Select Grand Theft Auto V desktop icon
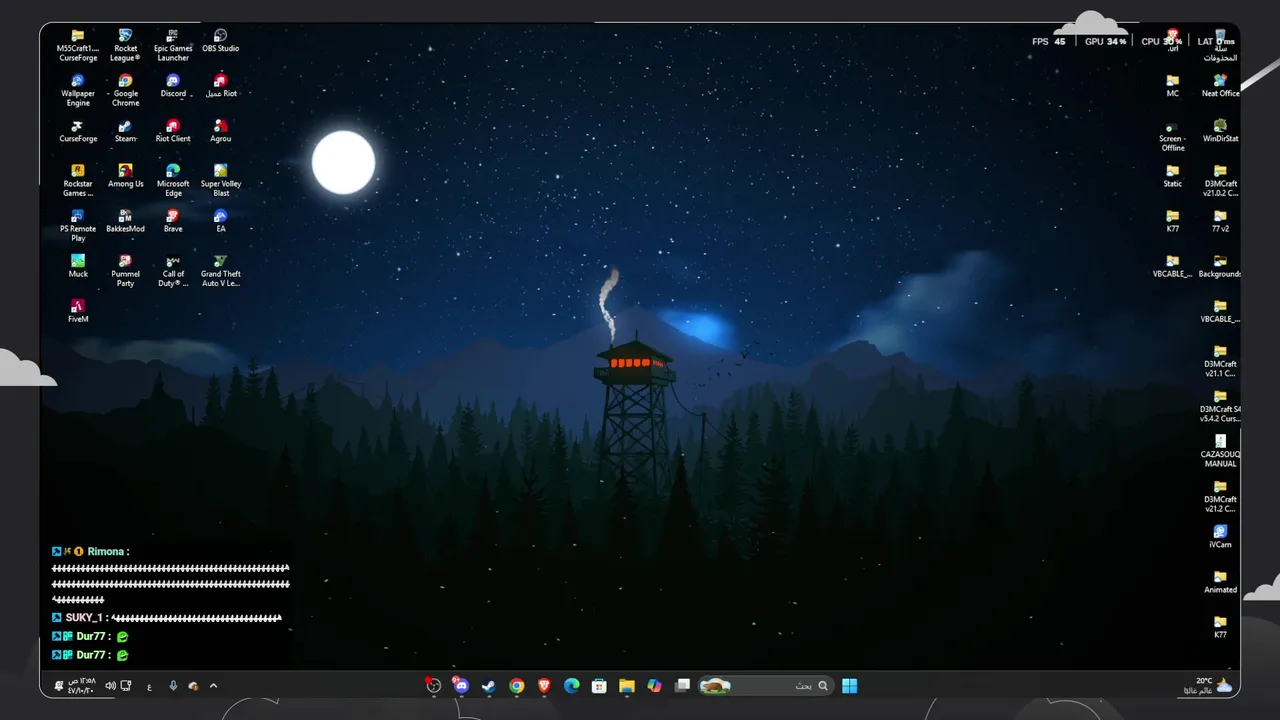 tap(221, 270)
